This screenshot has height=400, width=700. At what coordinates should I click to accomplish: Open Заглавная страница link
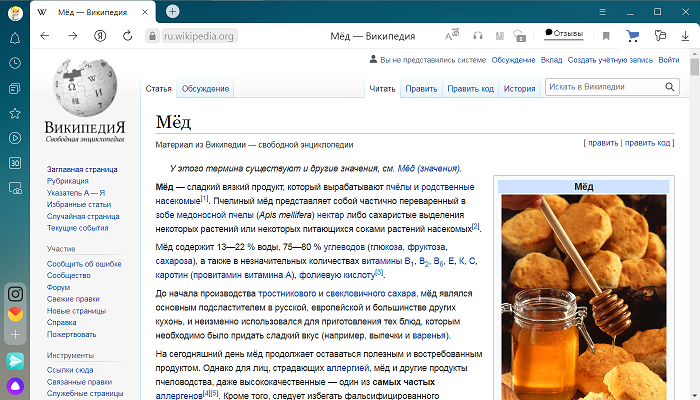pyautogui.click(x=82, y=169)
